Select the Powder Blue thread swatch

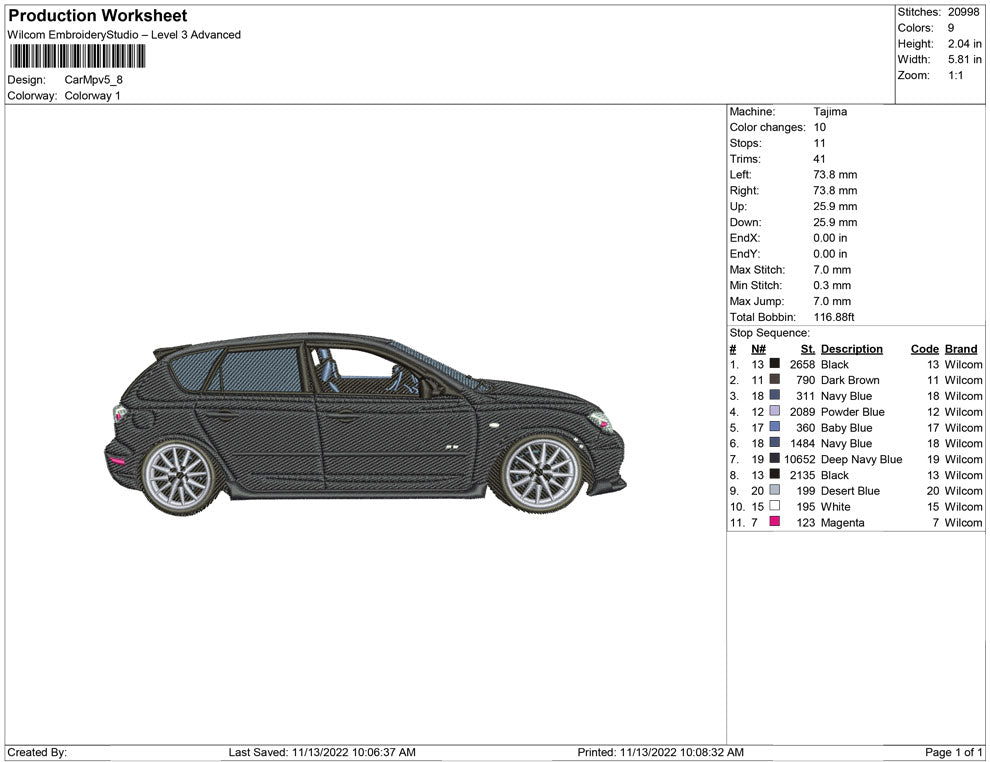pos(774,412)
